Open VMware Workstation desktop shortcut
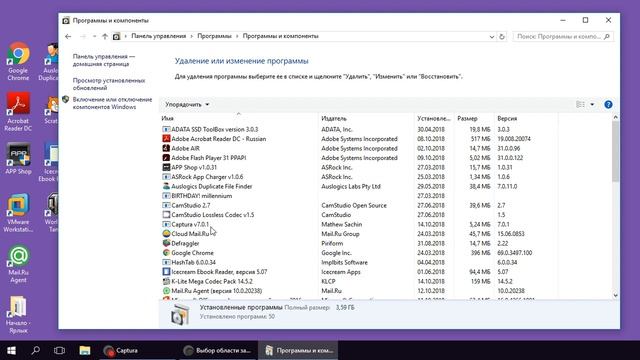 18,213
